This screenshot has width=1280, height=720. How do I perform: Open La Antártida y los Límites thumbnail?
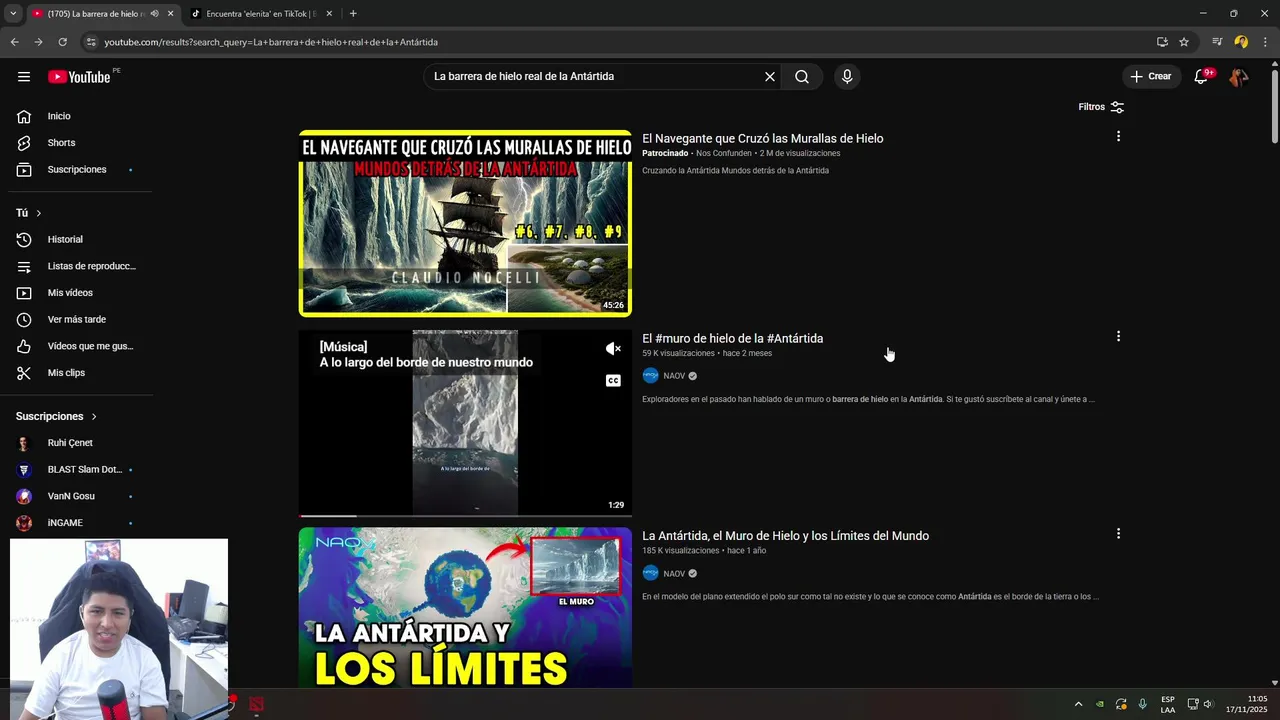tap(465, 608)
